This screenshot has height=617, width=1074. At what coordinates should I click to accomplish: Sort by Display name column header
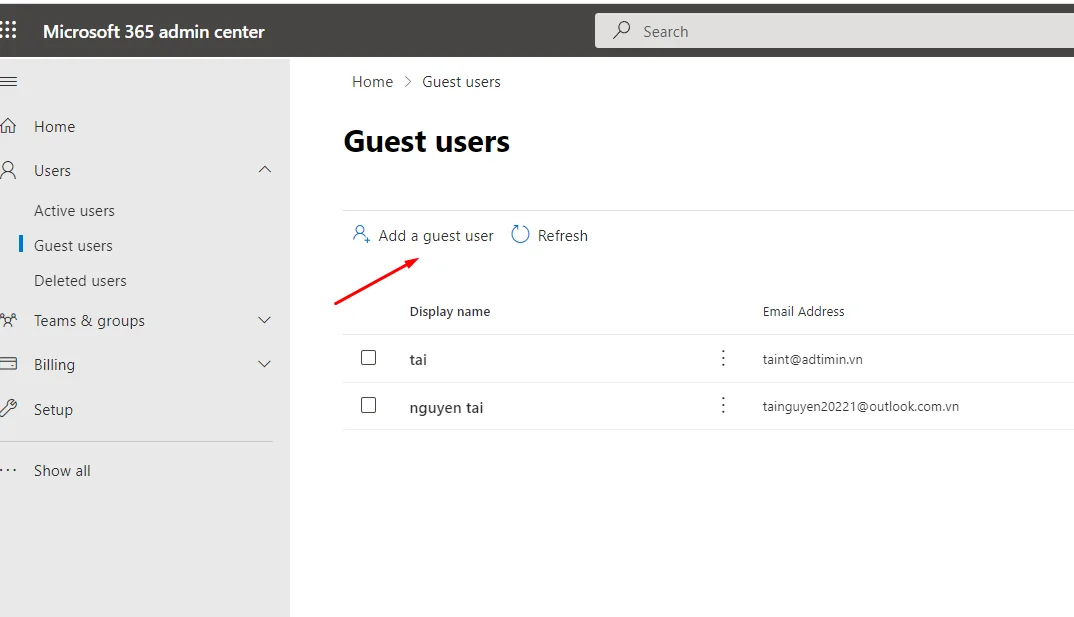click(x=450, y=312)
